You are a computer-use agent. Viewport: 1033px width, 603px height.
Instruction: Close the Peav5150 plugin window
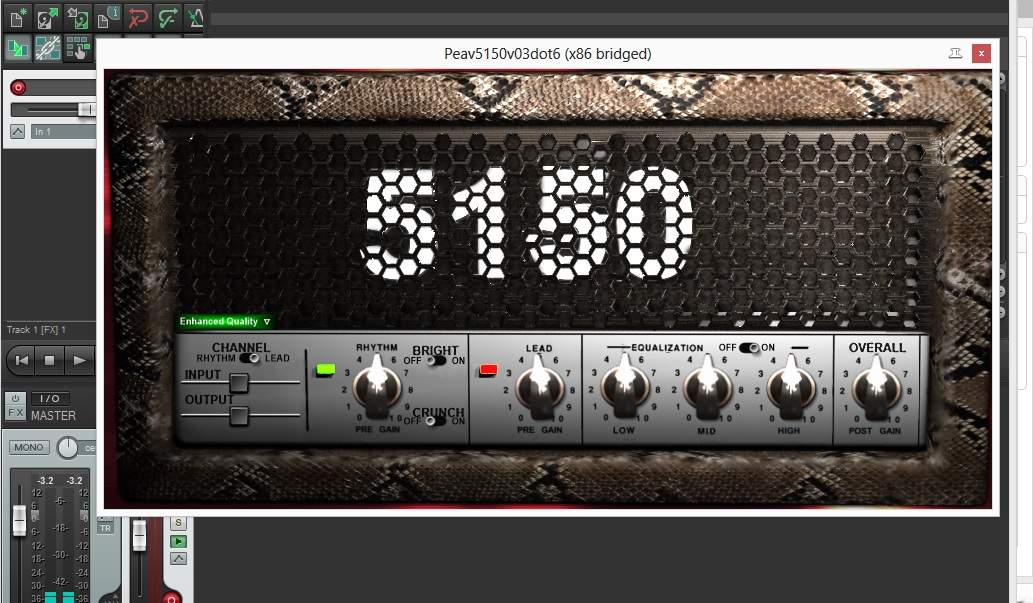coord(981,53)
